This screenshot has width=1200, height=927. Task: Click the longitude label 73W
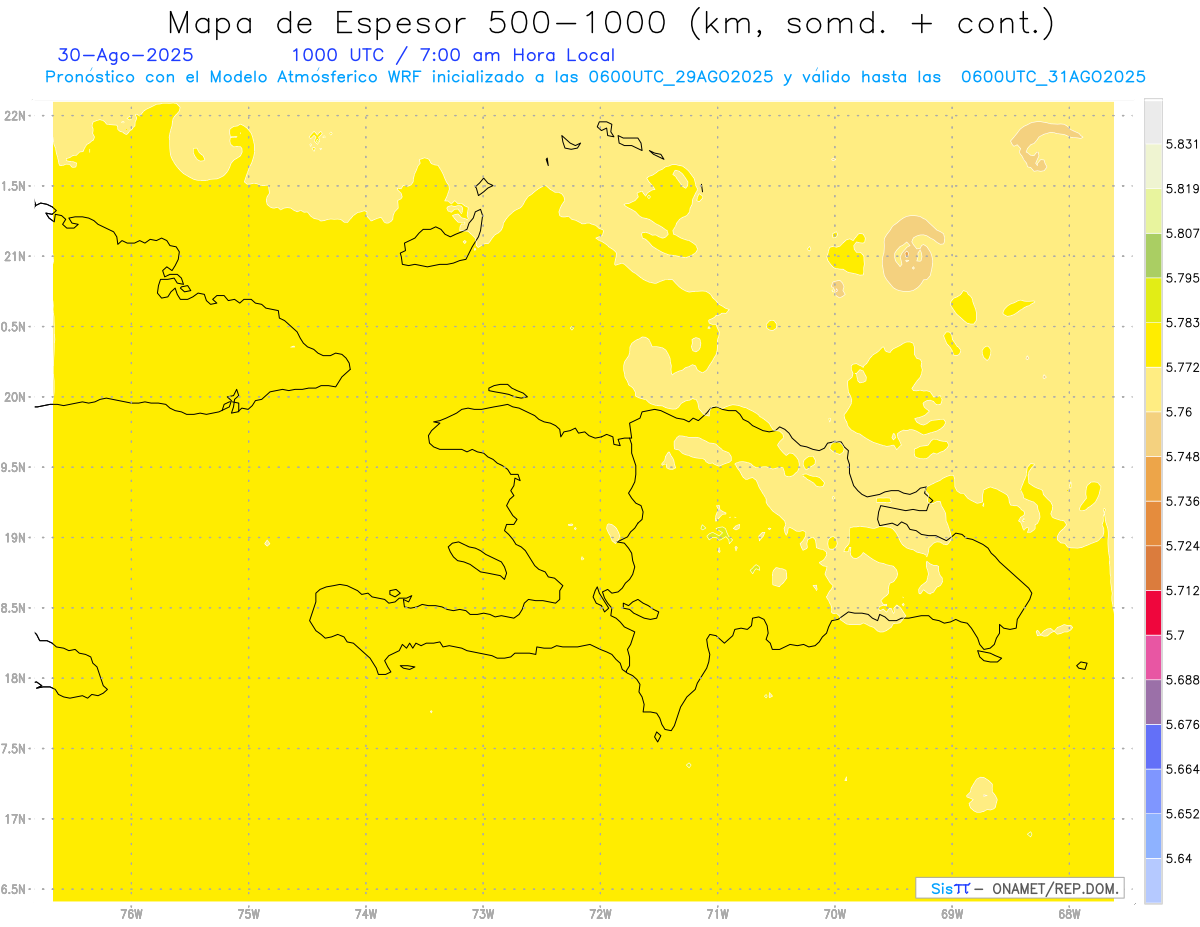pyautogui.click(x=483, y=913)
